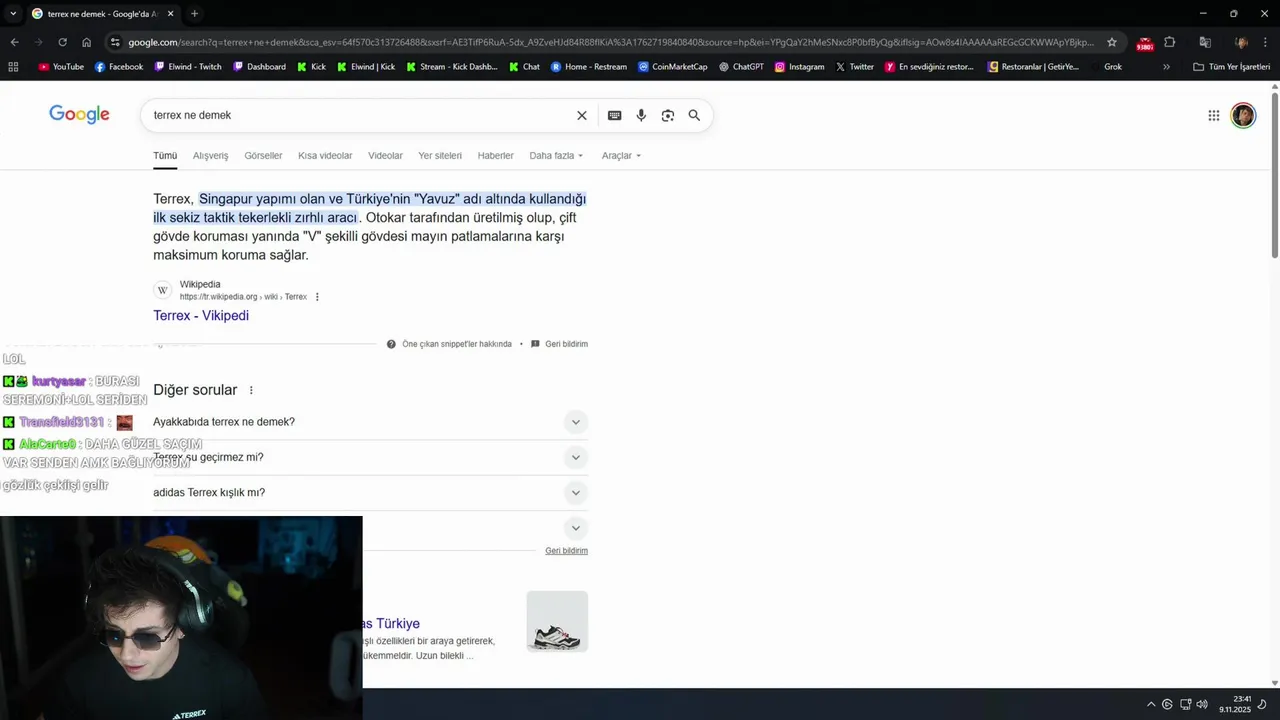Image resolution: width=1280 pixels, height=720 pixels.
Task: Click the browser address bar URL
Action: click(x=610, y=42)
